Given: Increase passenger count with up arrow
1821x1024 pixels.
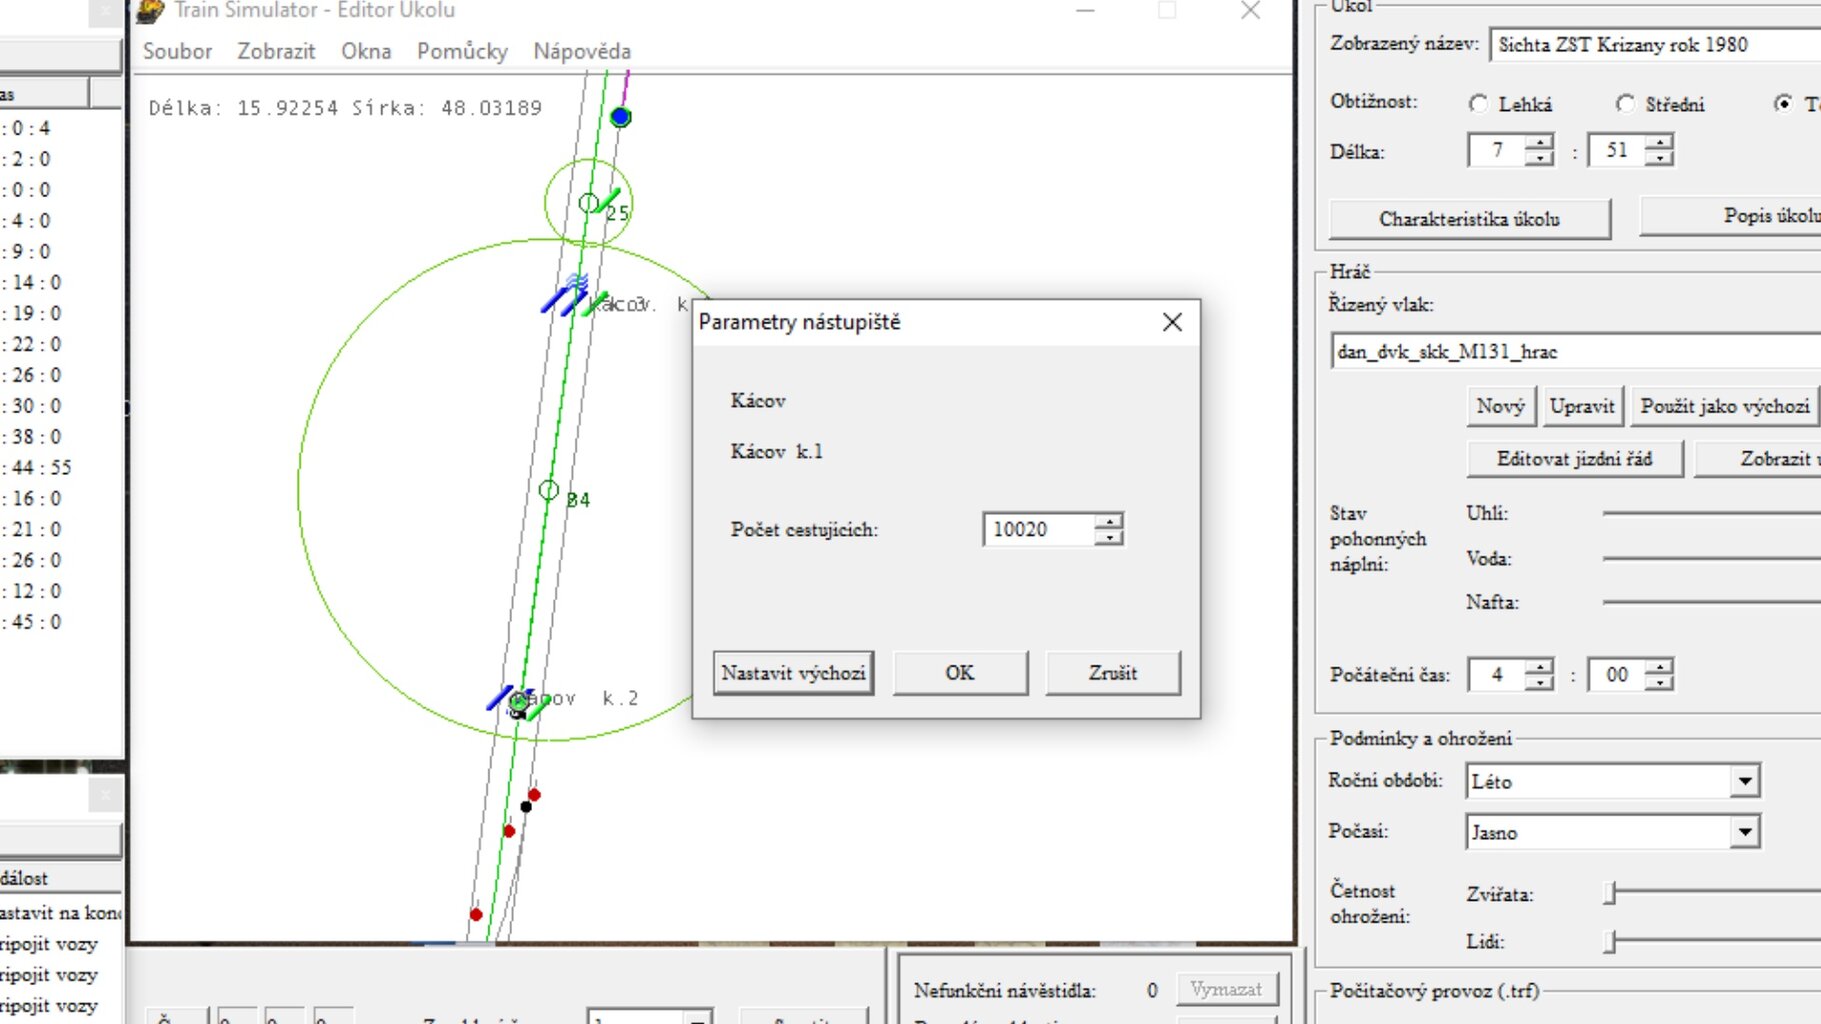Looking at the screenshot, I should 1108,521.
